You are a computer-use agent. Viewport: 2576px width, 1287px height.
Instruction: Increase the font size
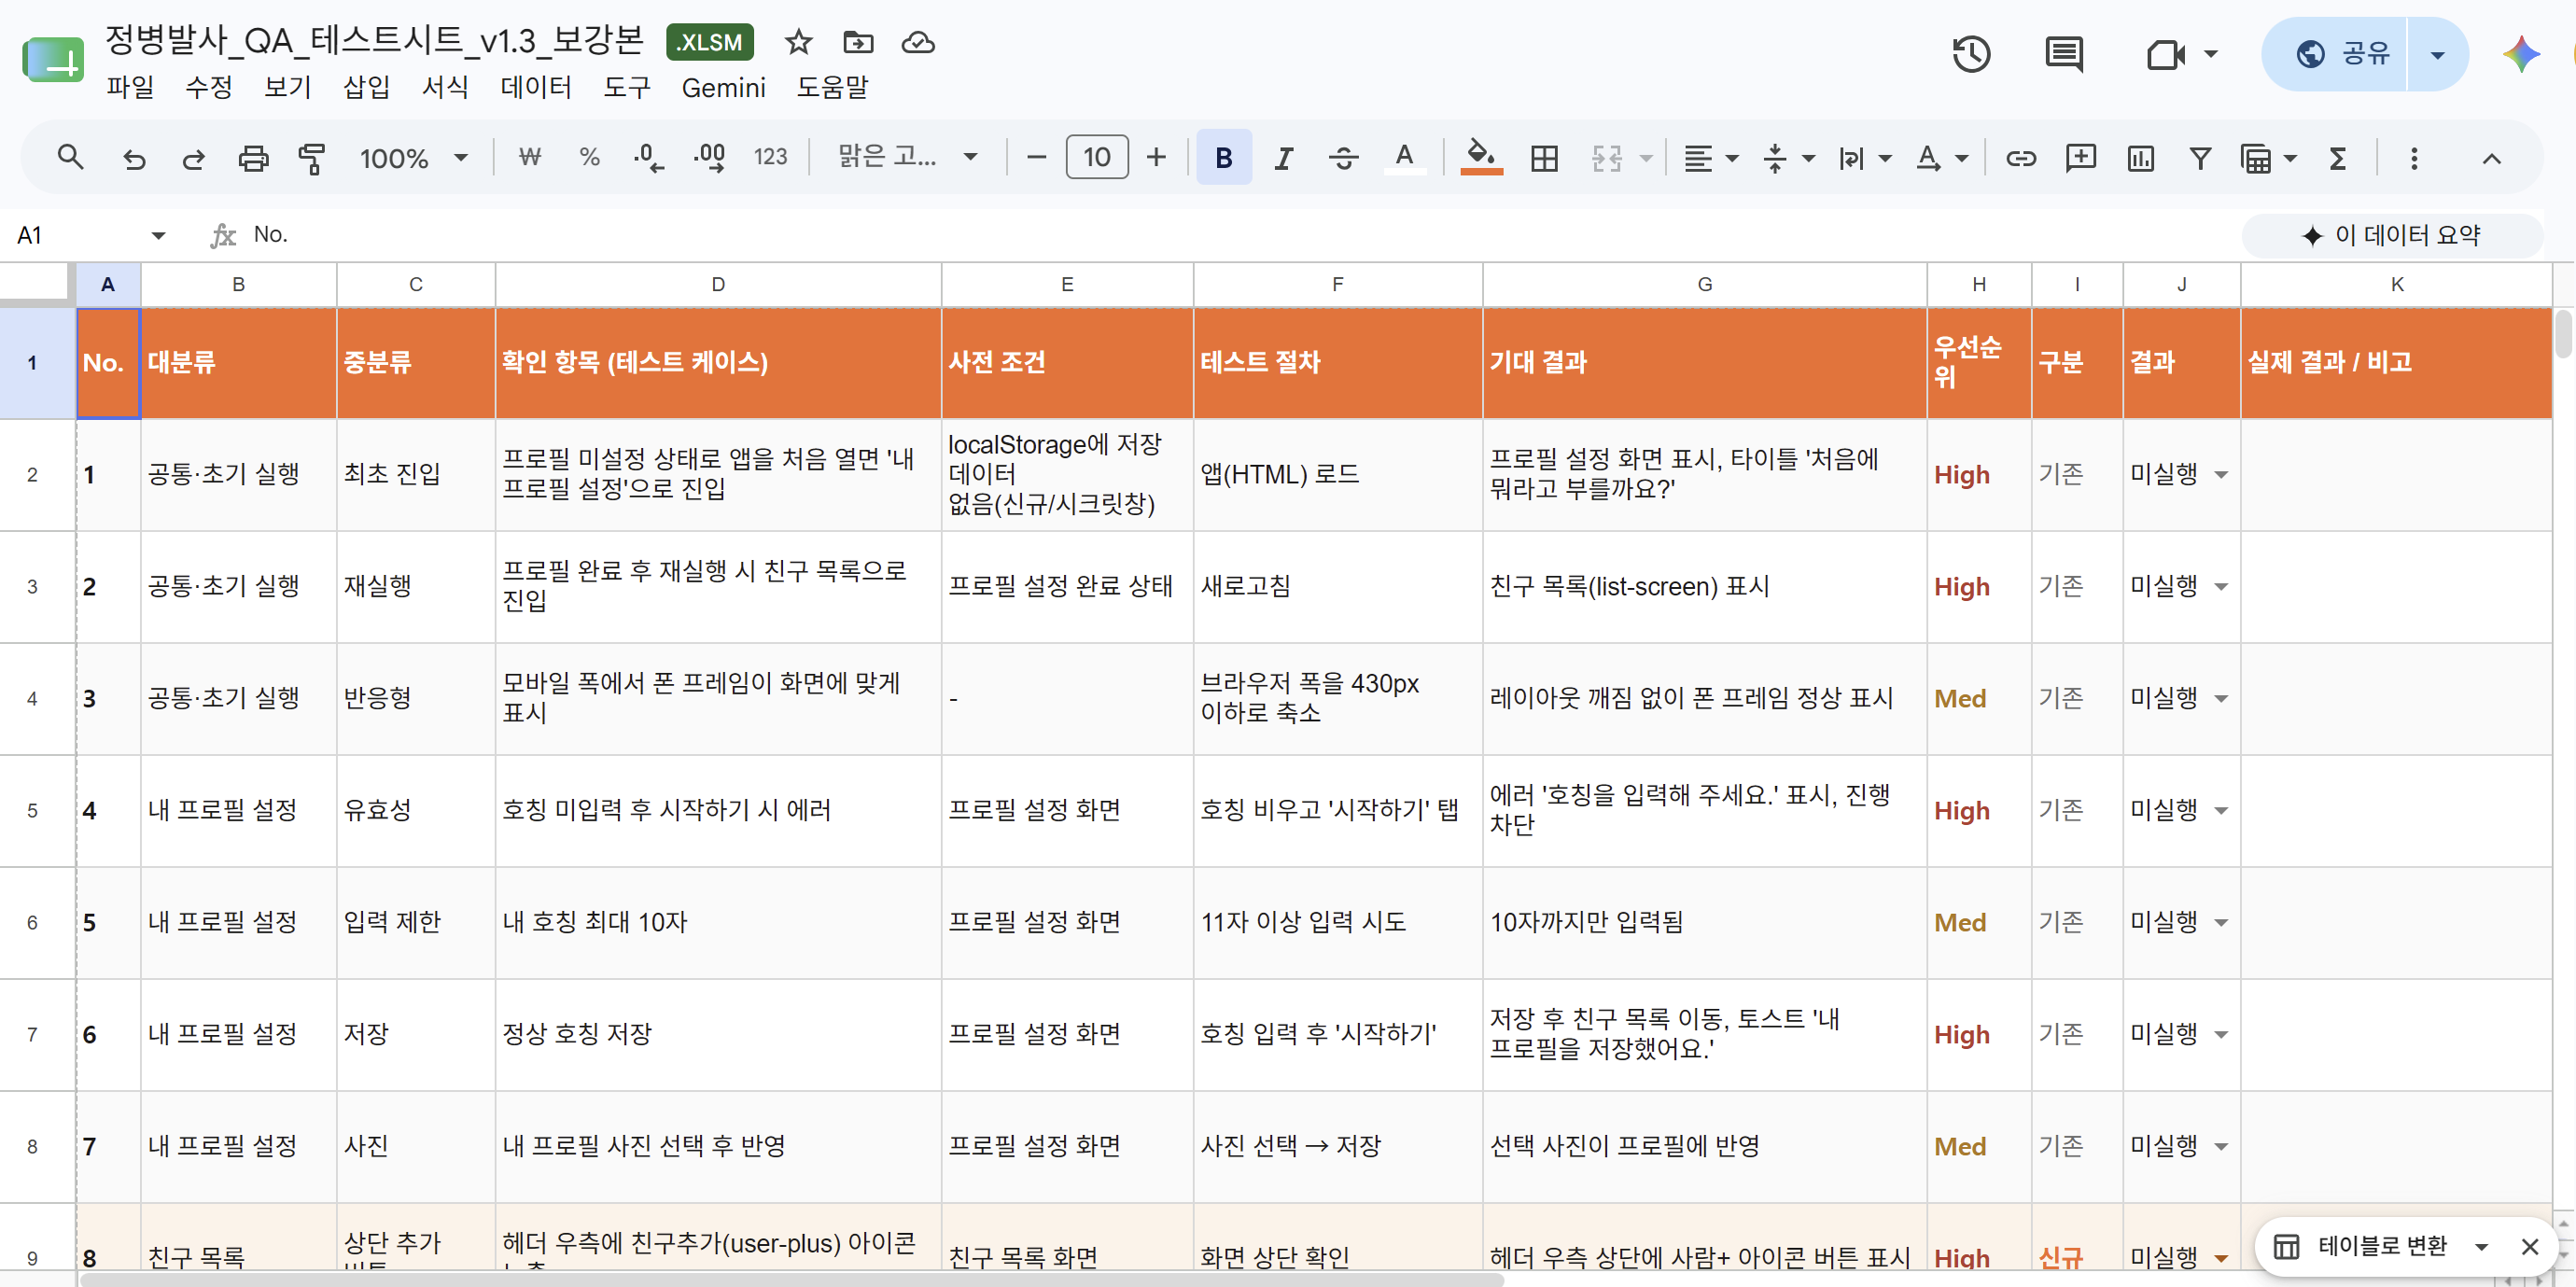tap(1156, 157)
